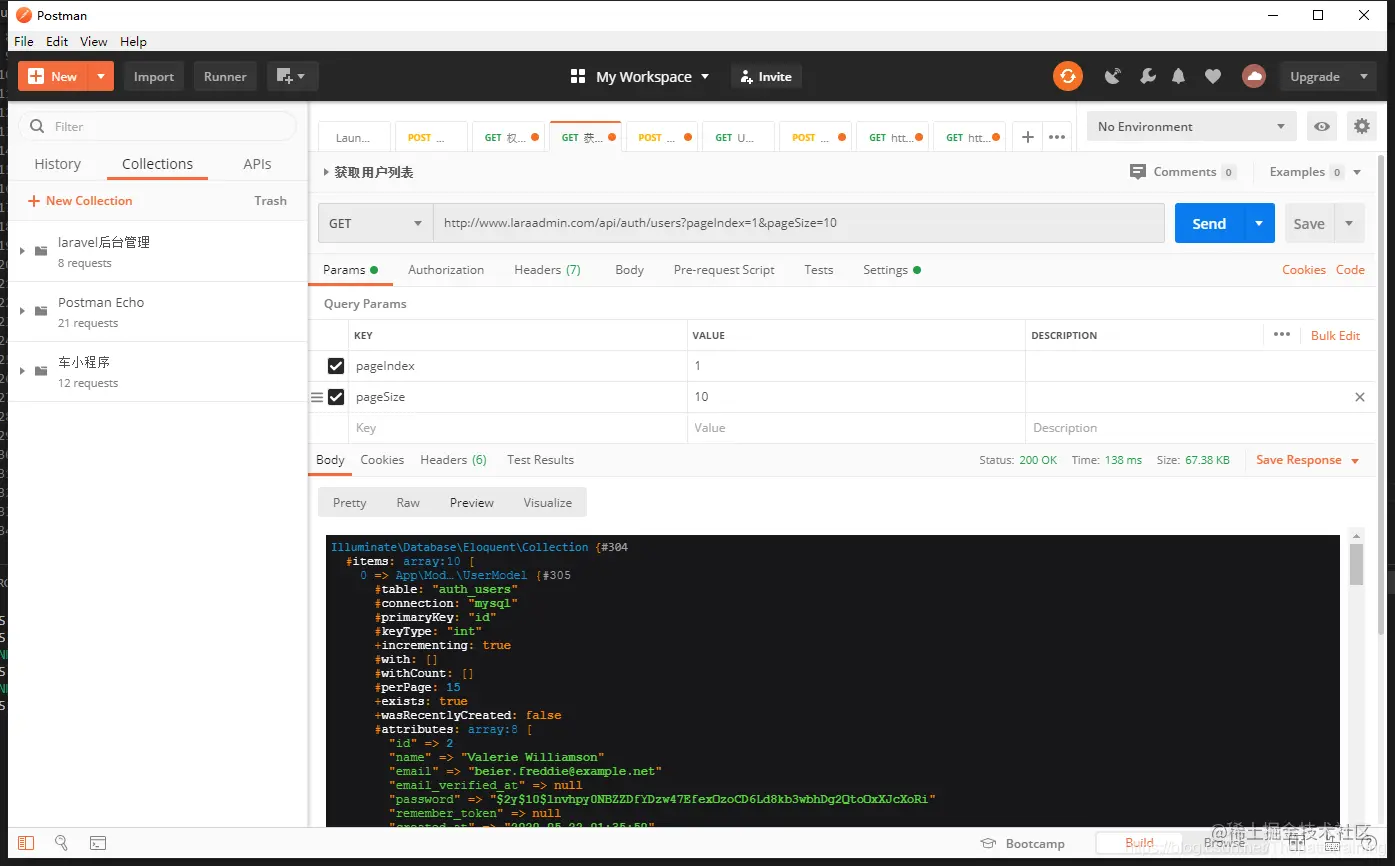
Task: Click the New Collection link
Action: point(80,201)
